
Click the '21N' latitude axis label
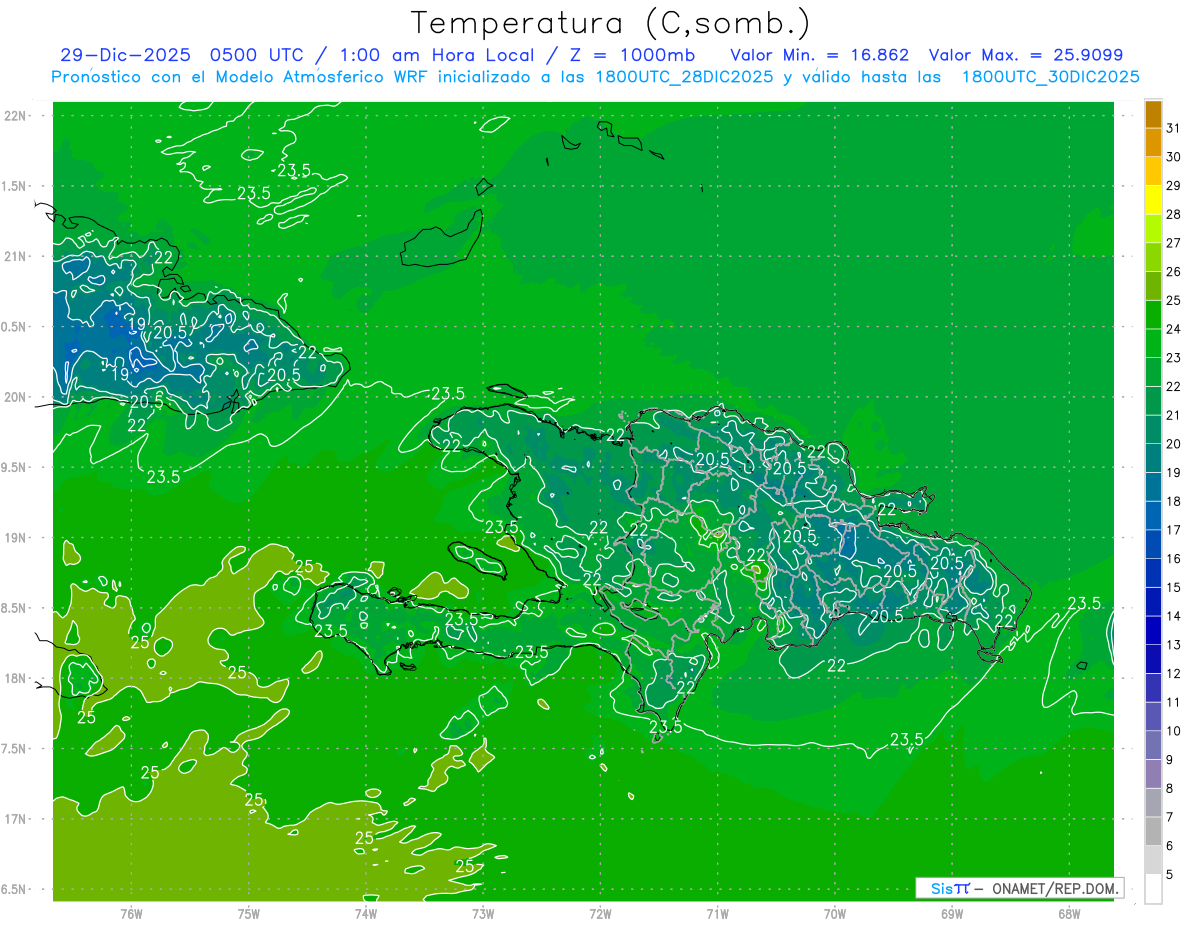pyautogui.click(x=14, y=257)
